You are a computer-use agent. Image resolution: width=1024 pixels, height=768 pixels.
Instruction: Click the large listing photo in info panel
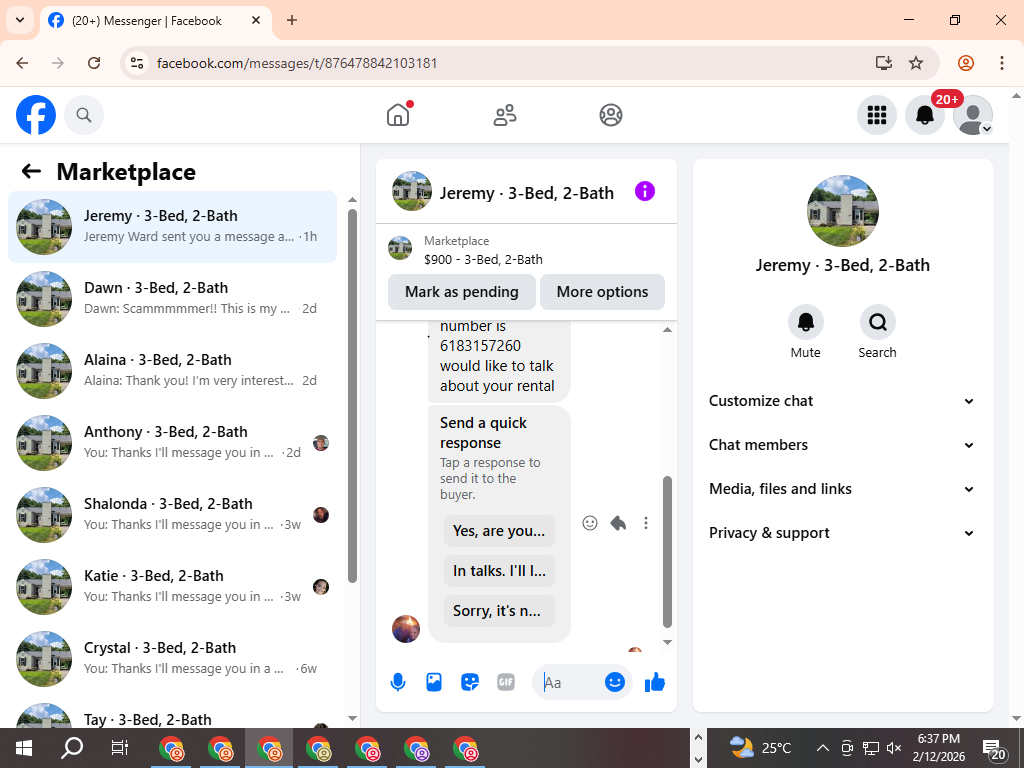tap(842, 211)
